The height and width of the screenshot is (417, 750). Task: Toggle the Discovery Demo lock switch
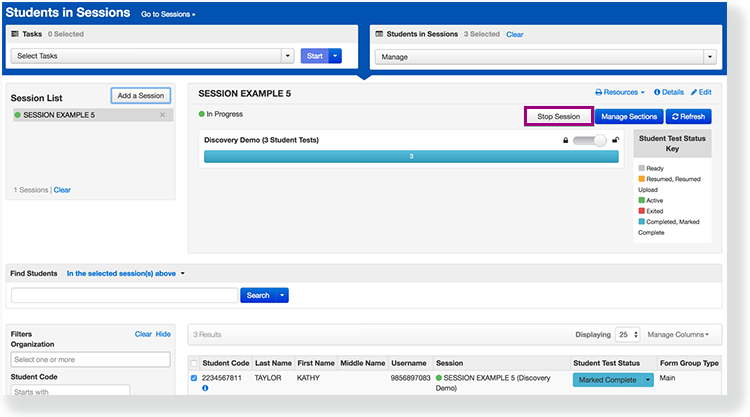pyautogui.click(x=590, y=140)
